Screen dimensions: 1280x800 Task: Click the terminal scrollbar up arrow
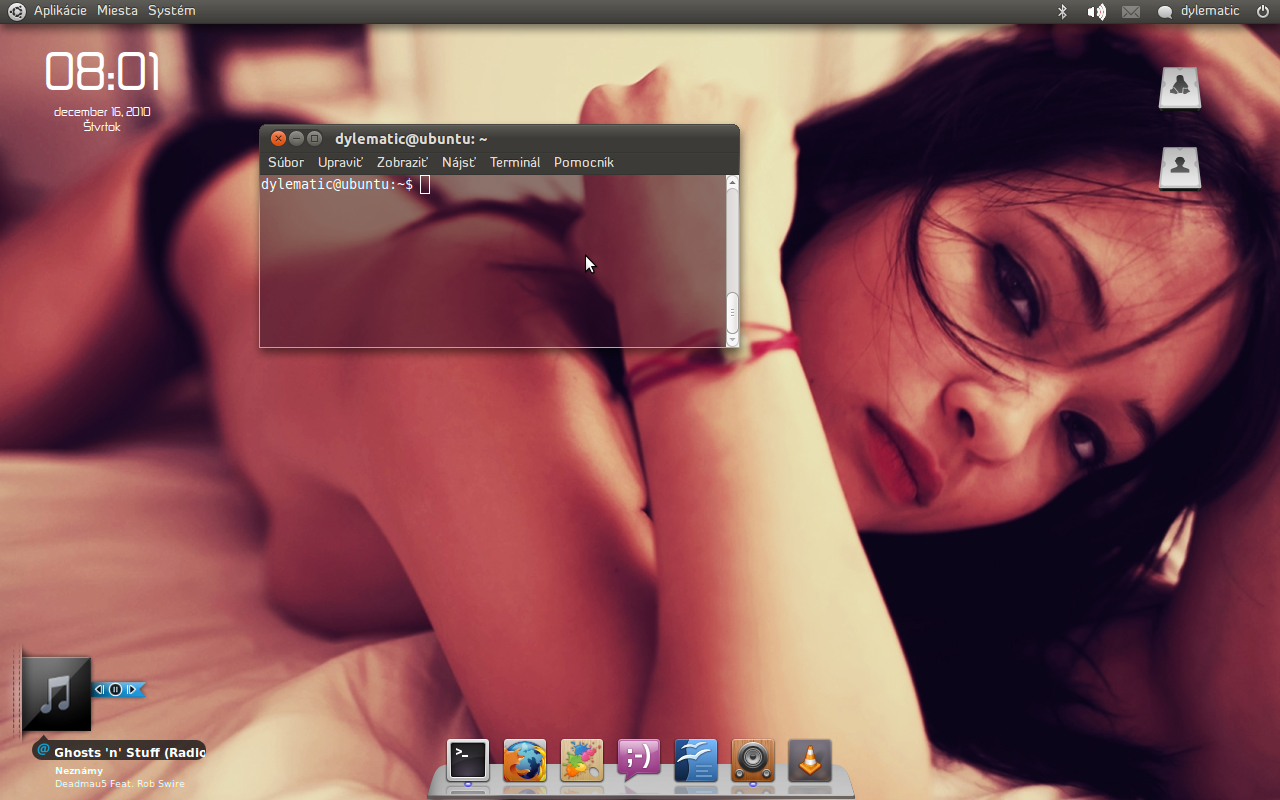[732, 182]
